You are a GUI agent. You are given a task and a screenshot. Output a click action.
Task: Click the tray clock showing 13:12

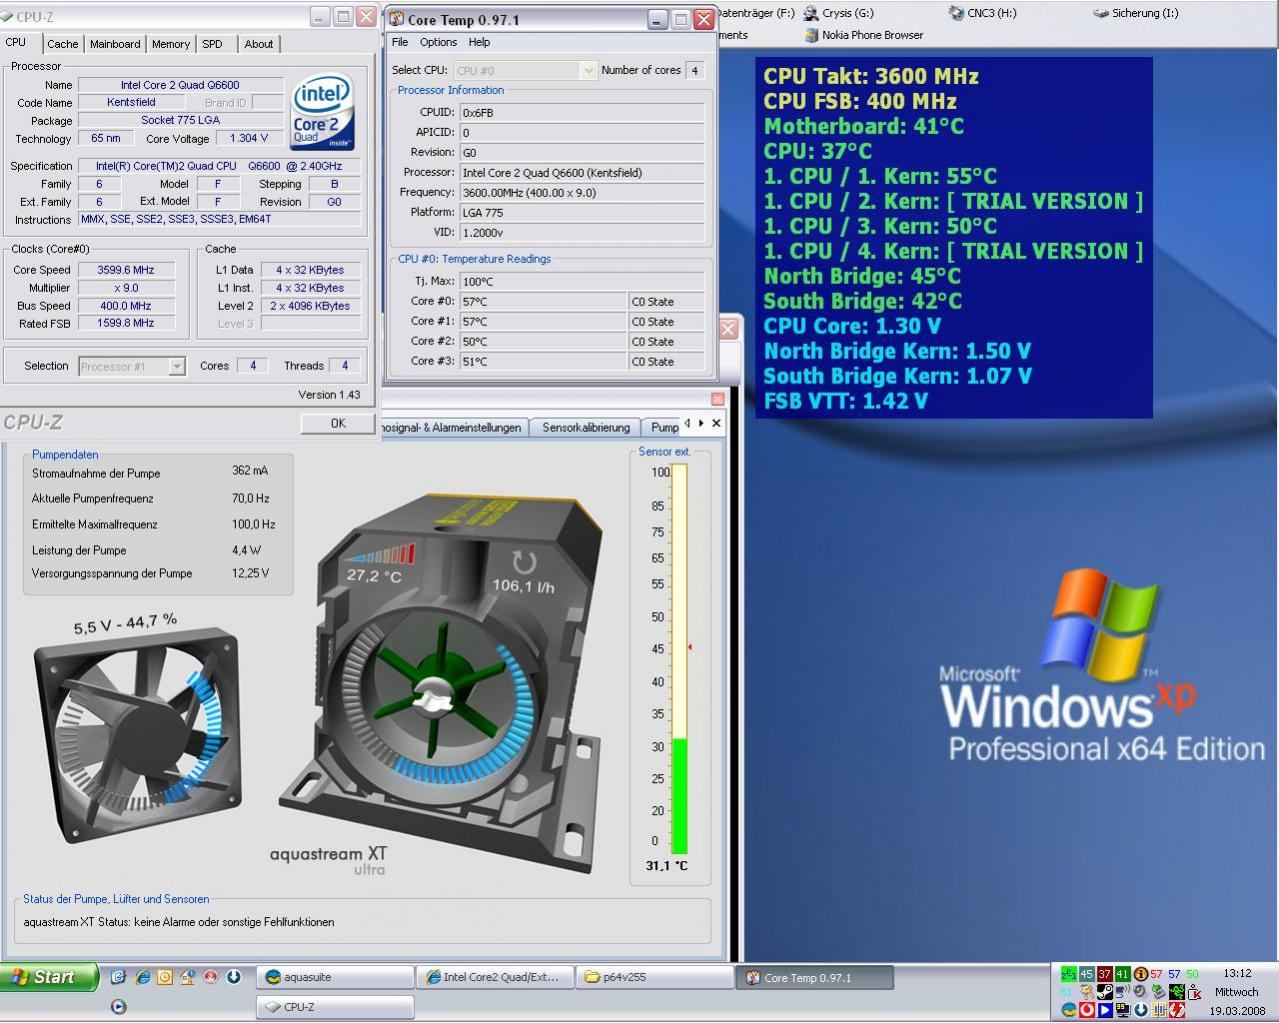[1237, 973]
